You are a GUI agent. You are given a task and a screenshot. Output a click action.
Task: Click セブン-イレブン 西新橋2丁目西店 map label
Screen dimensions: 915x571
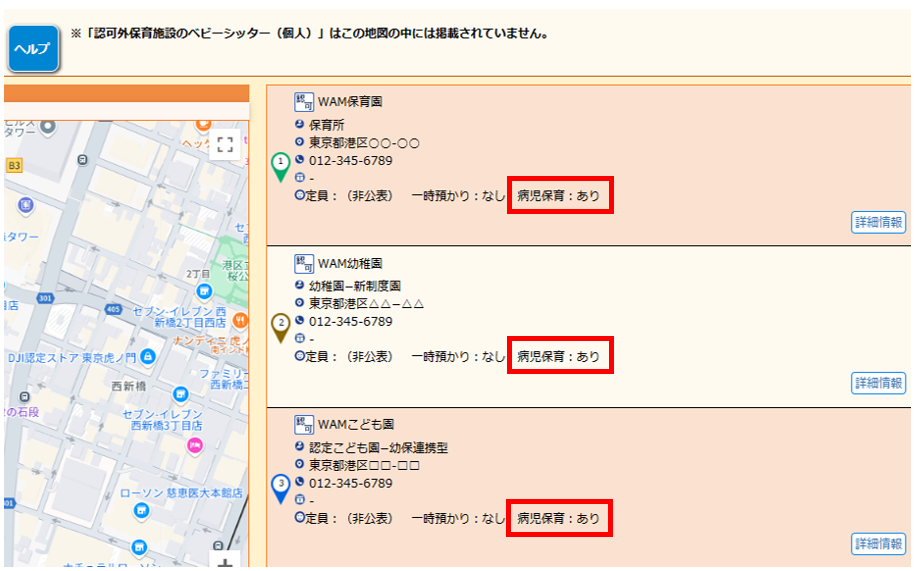(x=181, y=317)
